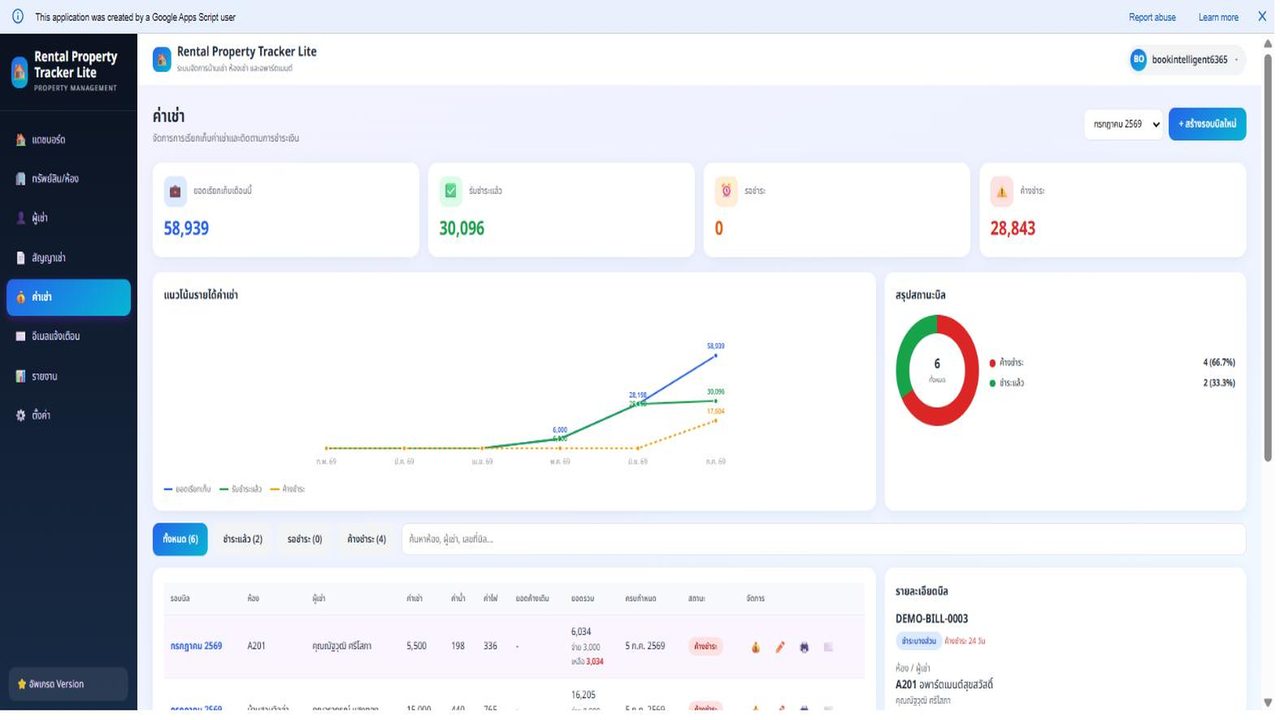The height and width of the screenshot is (720, 1280).
Task: Open the แดชบอร์ด dashboard house icon
Action: [x=21, y=140]
